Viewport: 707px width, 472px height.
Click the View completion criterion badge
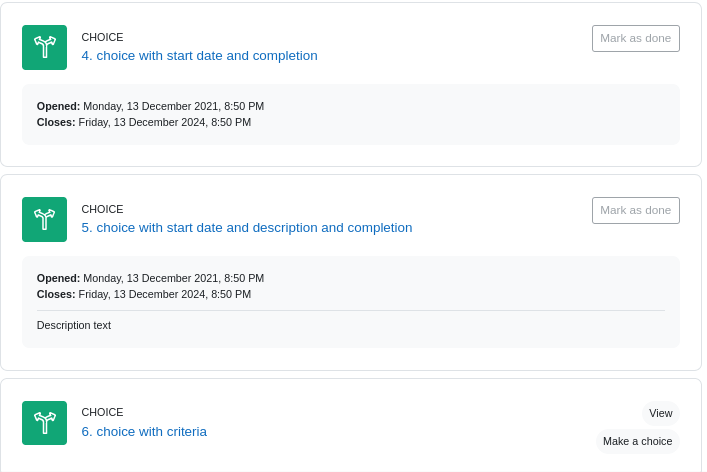661,413
